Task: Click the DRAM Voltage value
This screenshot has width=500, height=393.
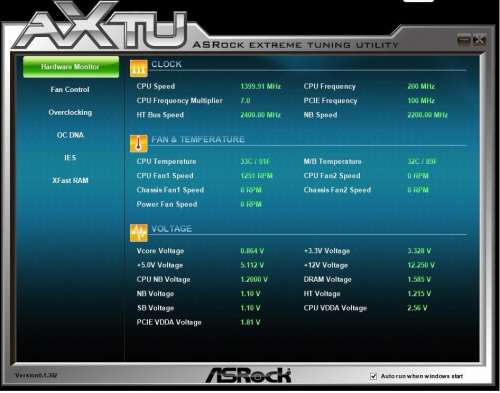Action: tap(419, 280)
